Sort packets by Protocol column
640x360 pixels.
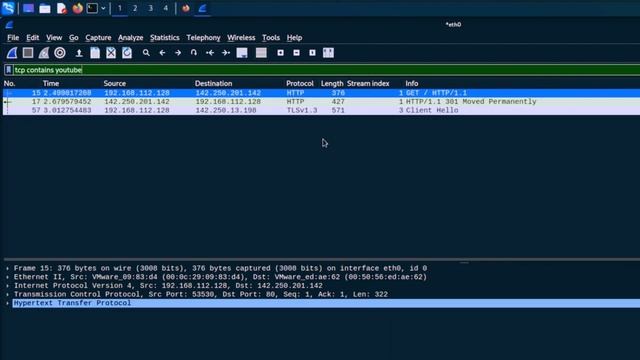point(300,83)
